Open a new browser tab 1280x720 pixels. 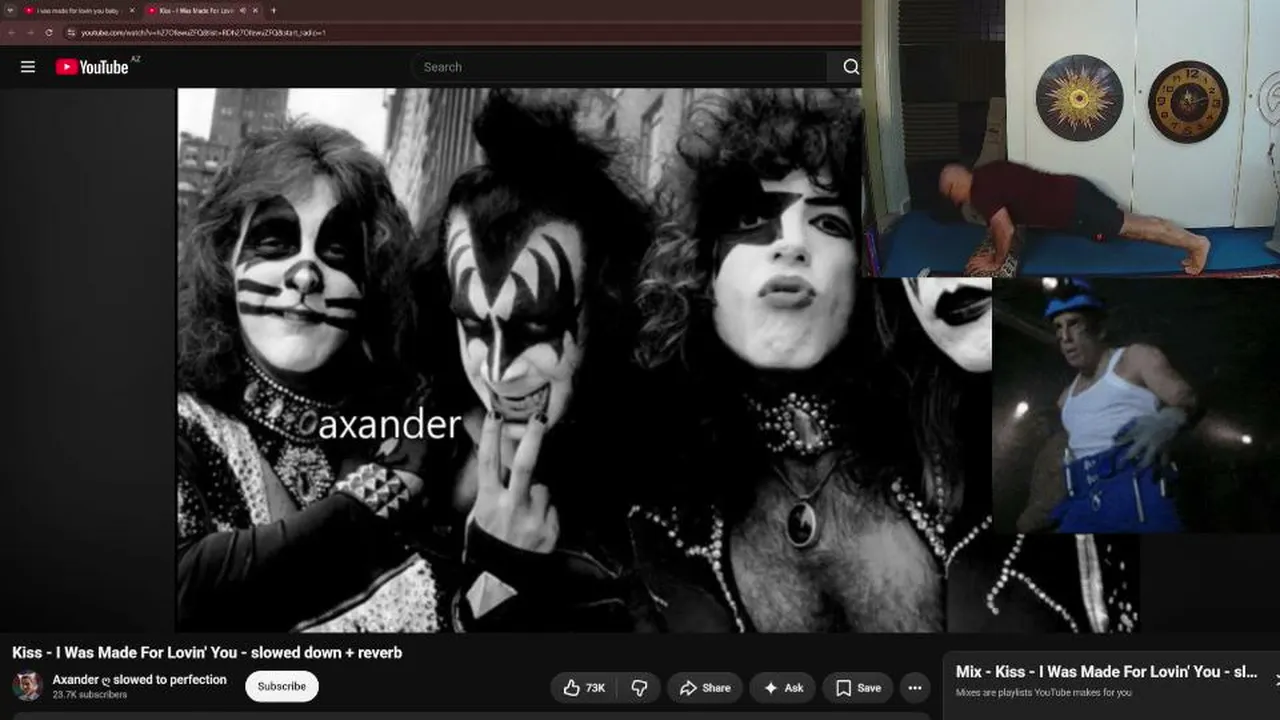coord(273,10)
